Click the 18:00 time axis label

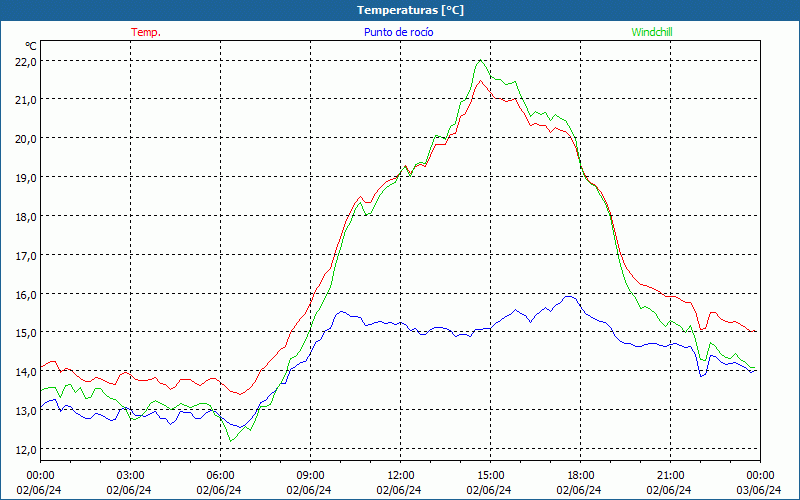[581, 476]
